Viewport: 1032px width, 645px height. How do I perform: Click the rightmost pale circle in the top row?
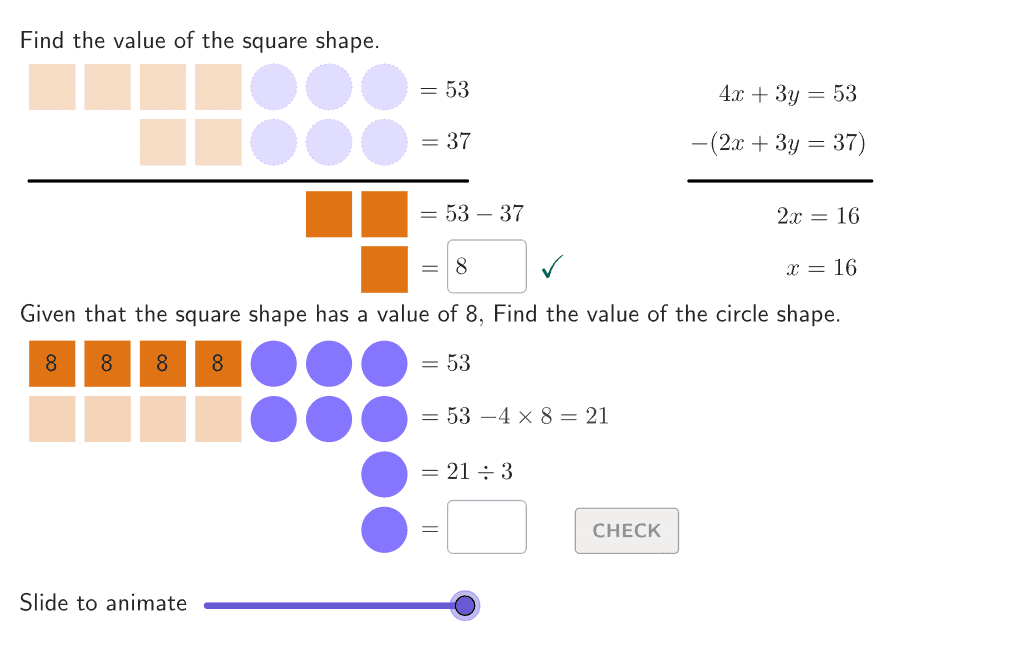click(384, 87)
